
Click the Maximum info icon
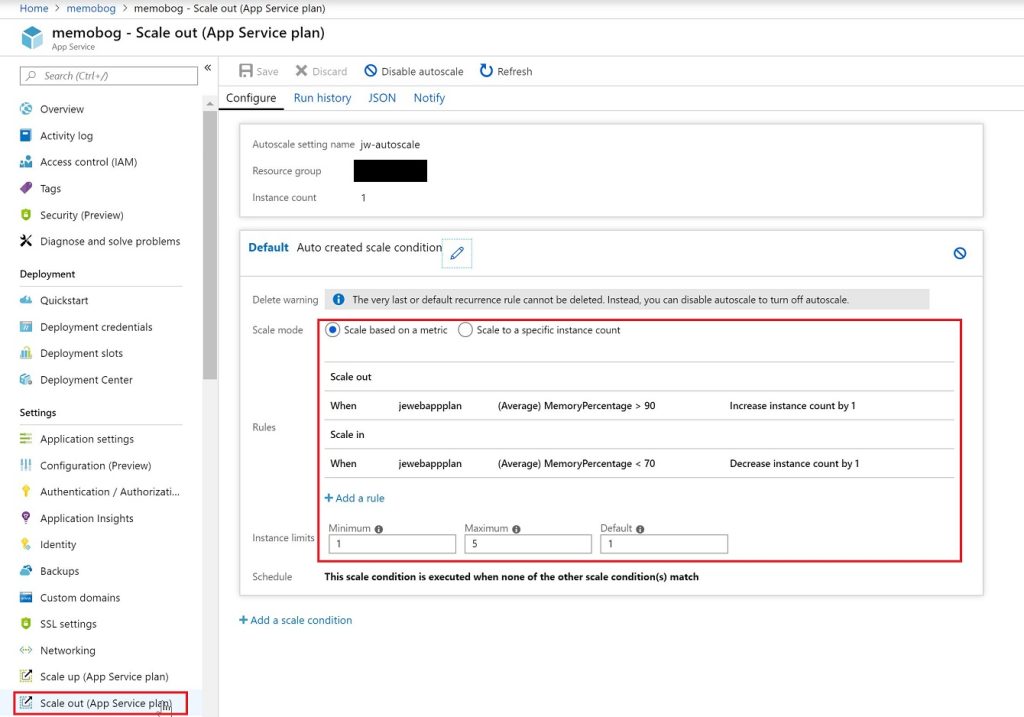click(516, 529)
